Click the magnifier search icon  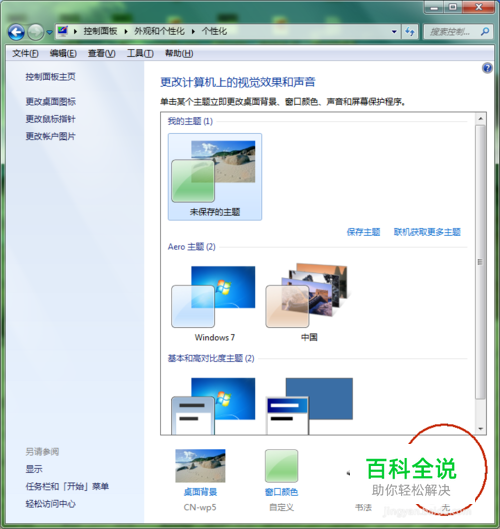tap(485, 32)
